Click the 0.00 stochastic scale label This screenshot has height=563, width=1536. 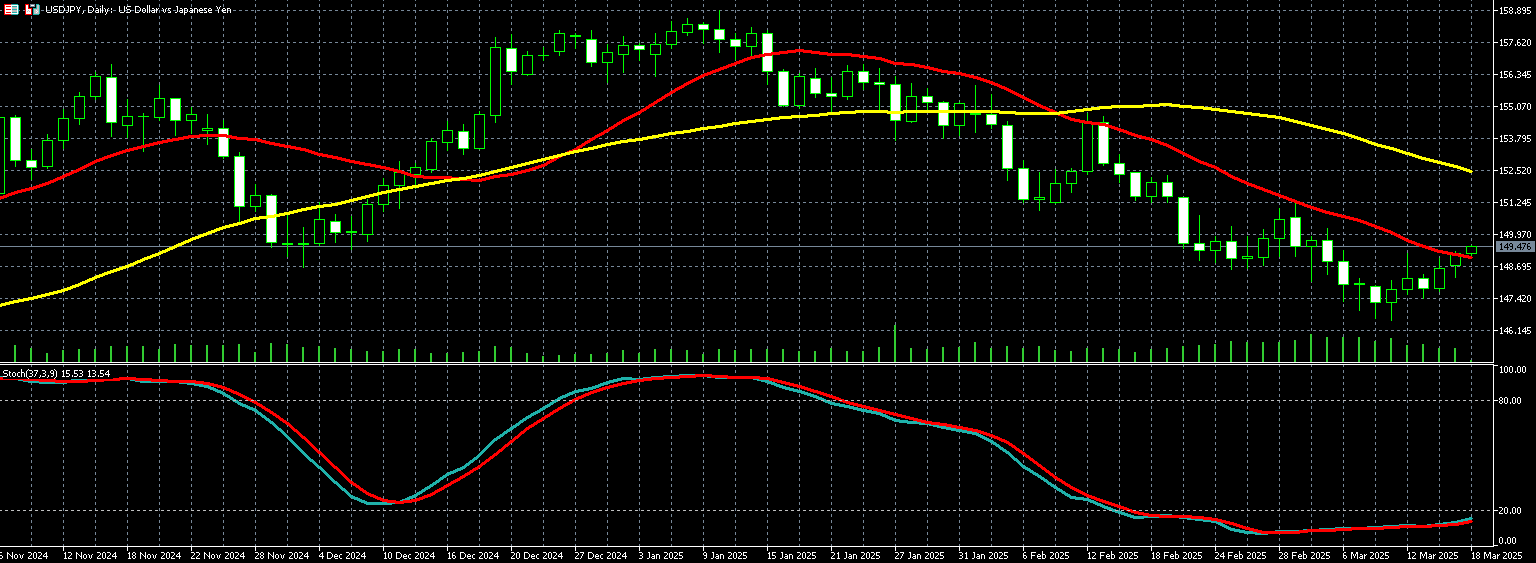click(x=1509, y=541)
